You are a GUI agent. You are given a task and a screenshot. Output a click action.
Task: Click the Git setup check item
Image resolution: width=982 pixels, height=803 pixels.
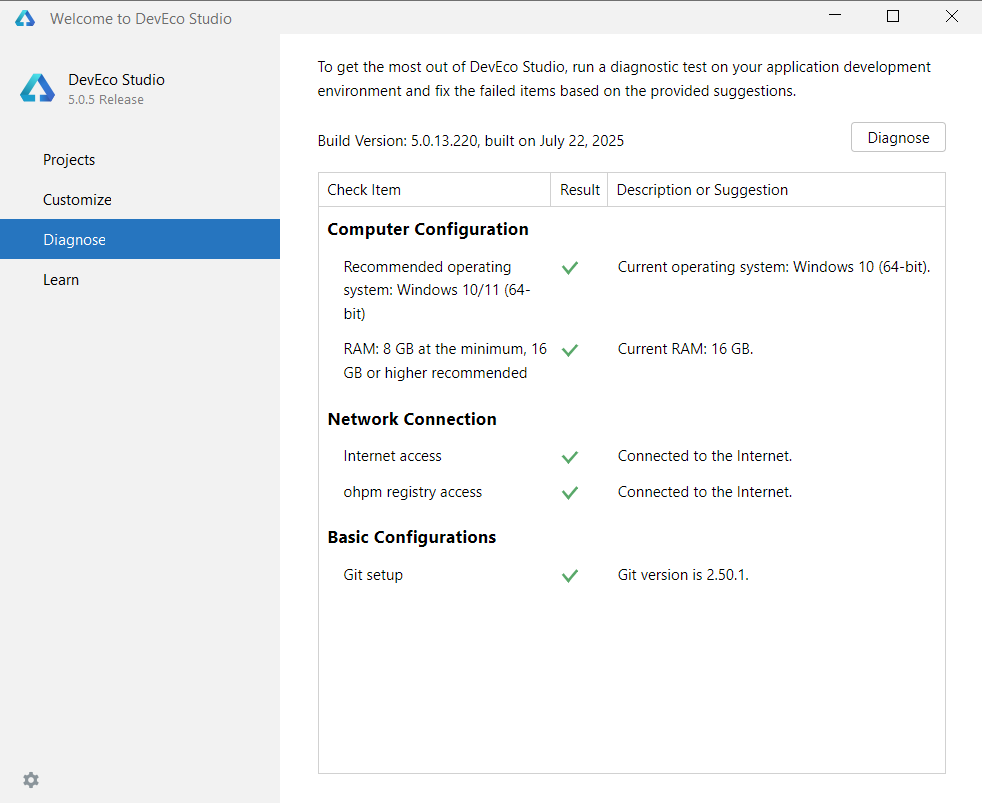tap(373, 575)
